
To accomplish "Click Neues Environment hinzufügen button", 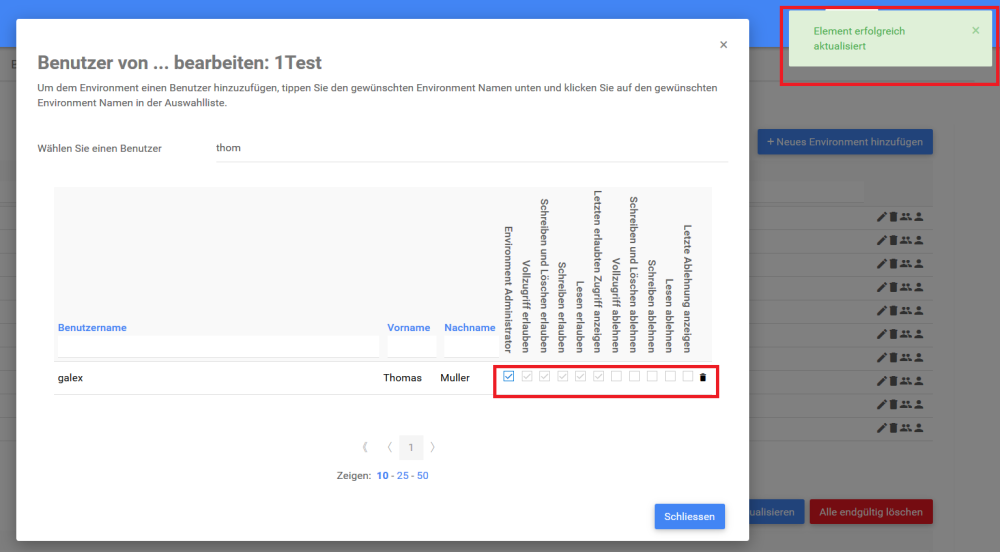I will (845, 142).
